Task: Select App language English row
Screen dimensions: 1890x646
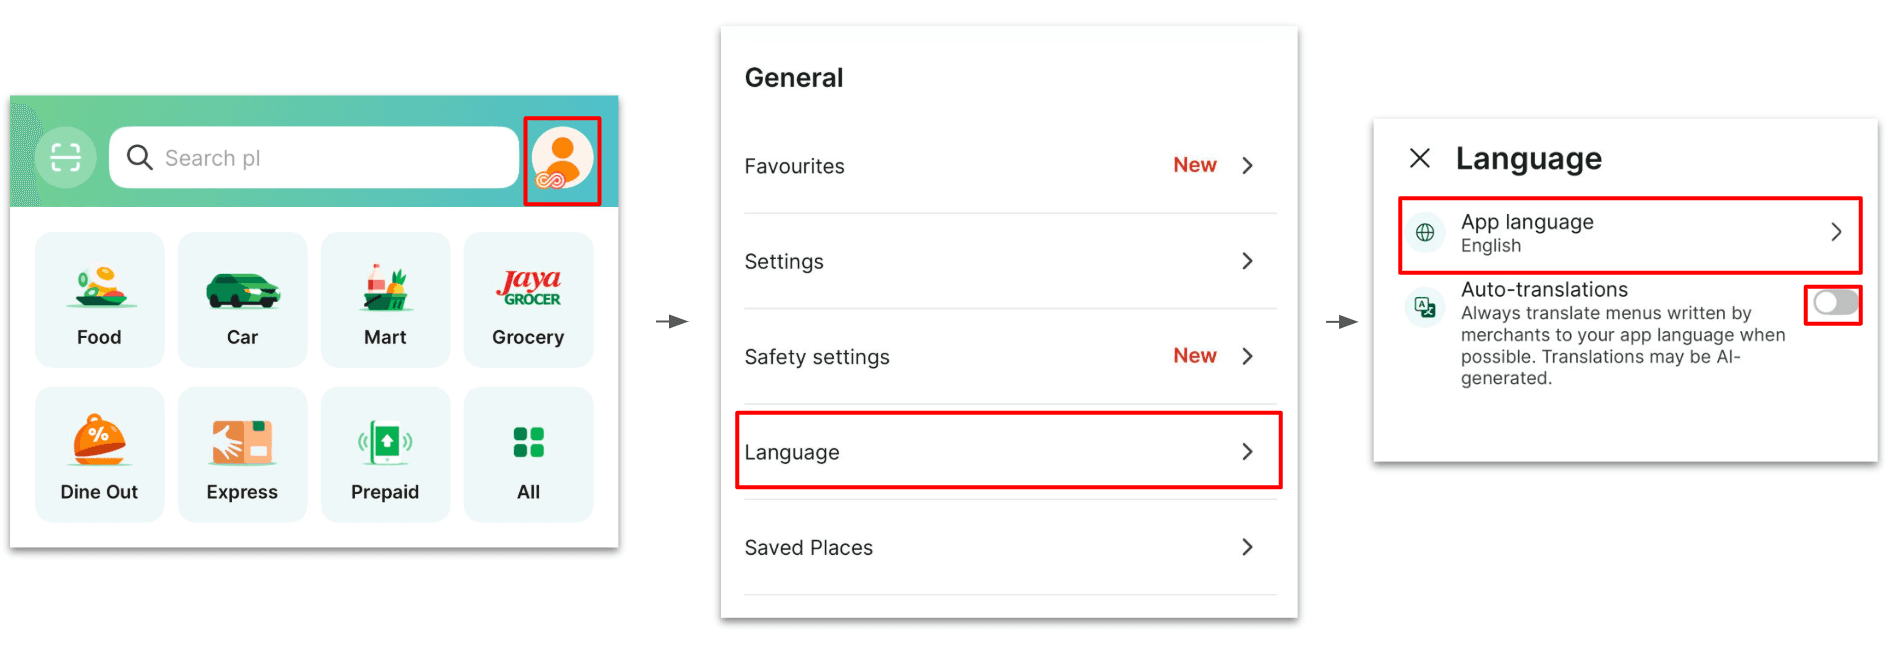Action: 1630,234
